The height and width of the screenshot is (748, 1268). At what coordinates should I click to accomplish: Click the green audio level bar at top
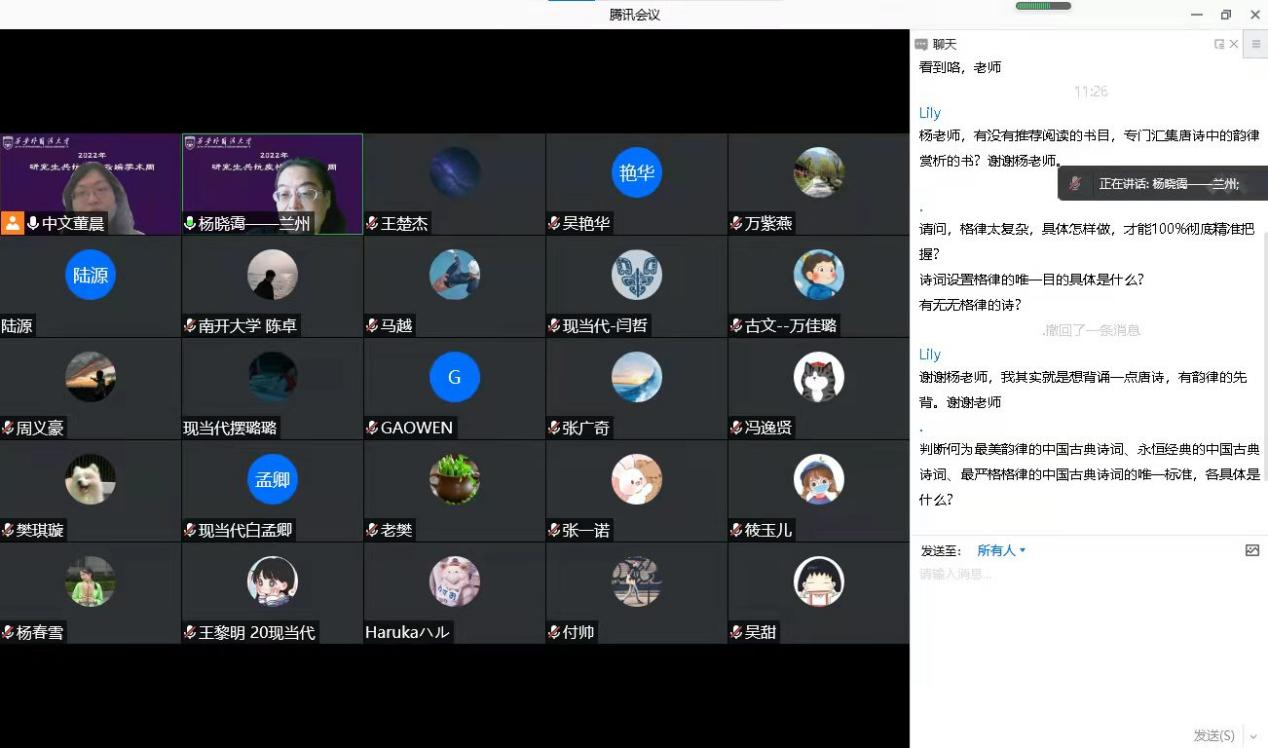pyautogui.click(x=1042, y=6)
